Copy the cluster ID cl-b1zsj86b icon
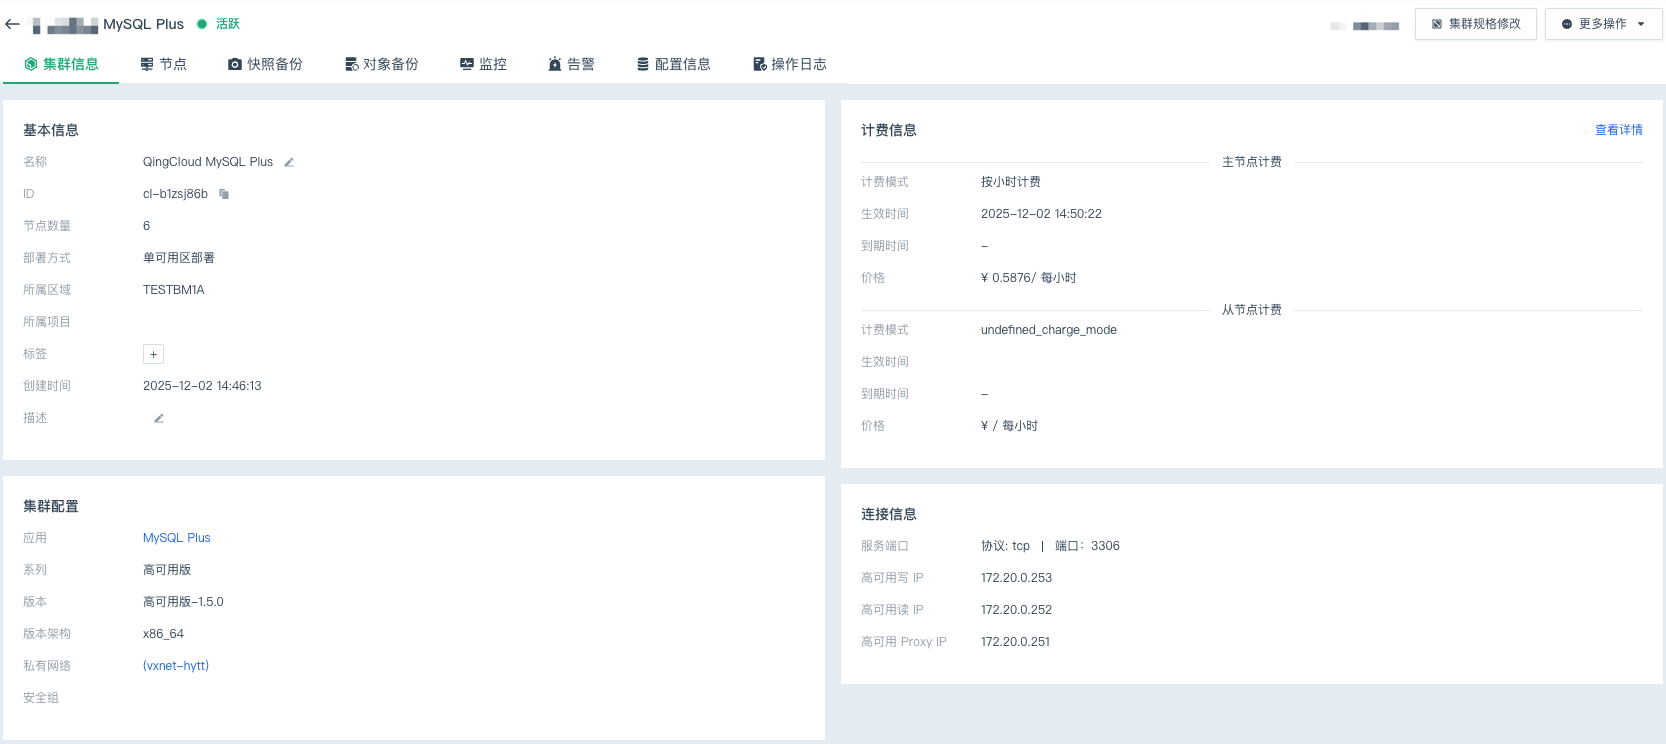This screenshot has height=744, width=1666. [224, 194]
